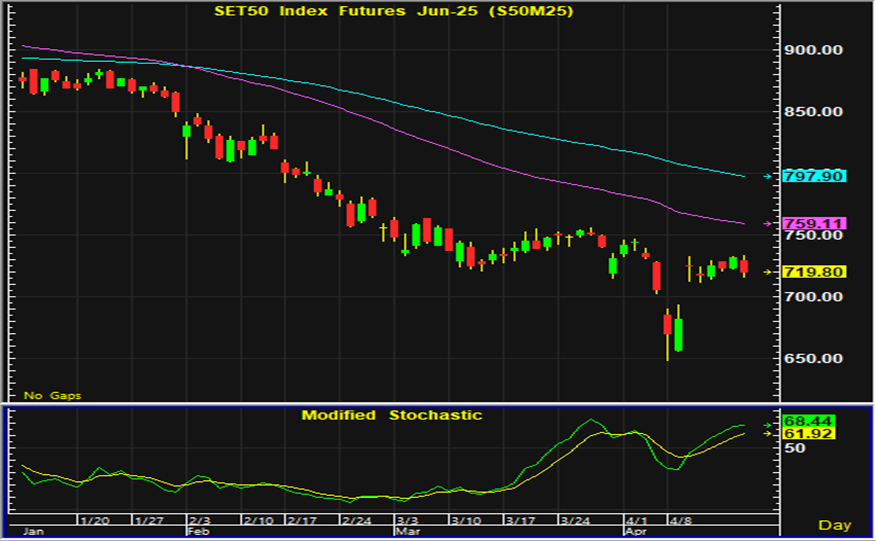Click the cyan arrow beside 797.90
Viewport: 876px width, 541px height.
pos(768,177)
